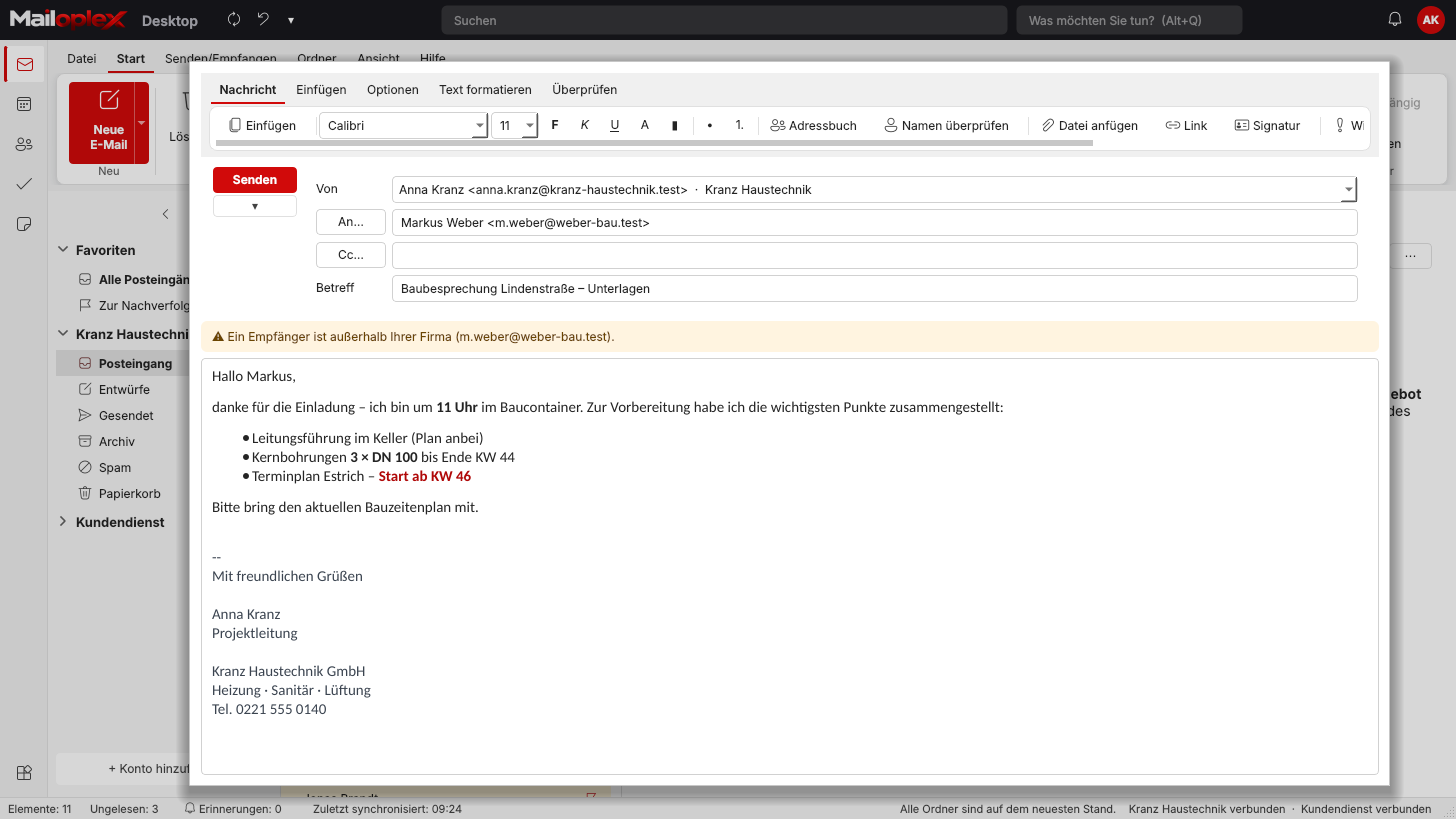Open the quick access dropdown arrow in title bar

(x=291, y=20)
